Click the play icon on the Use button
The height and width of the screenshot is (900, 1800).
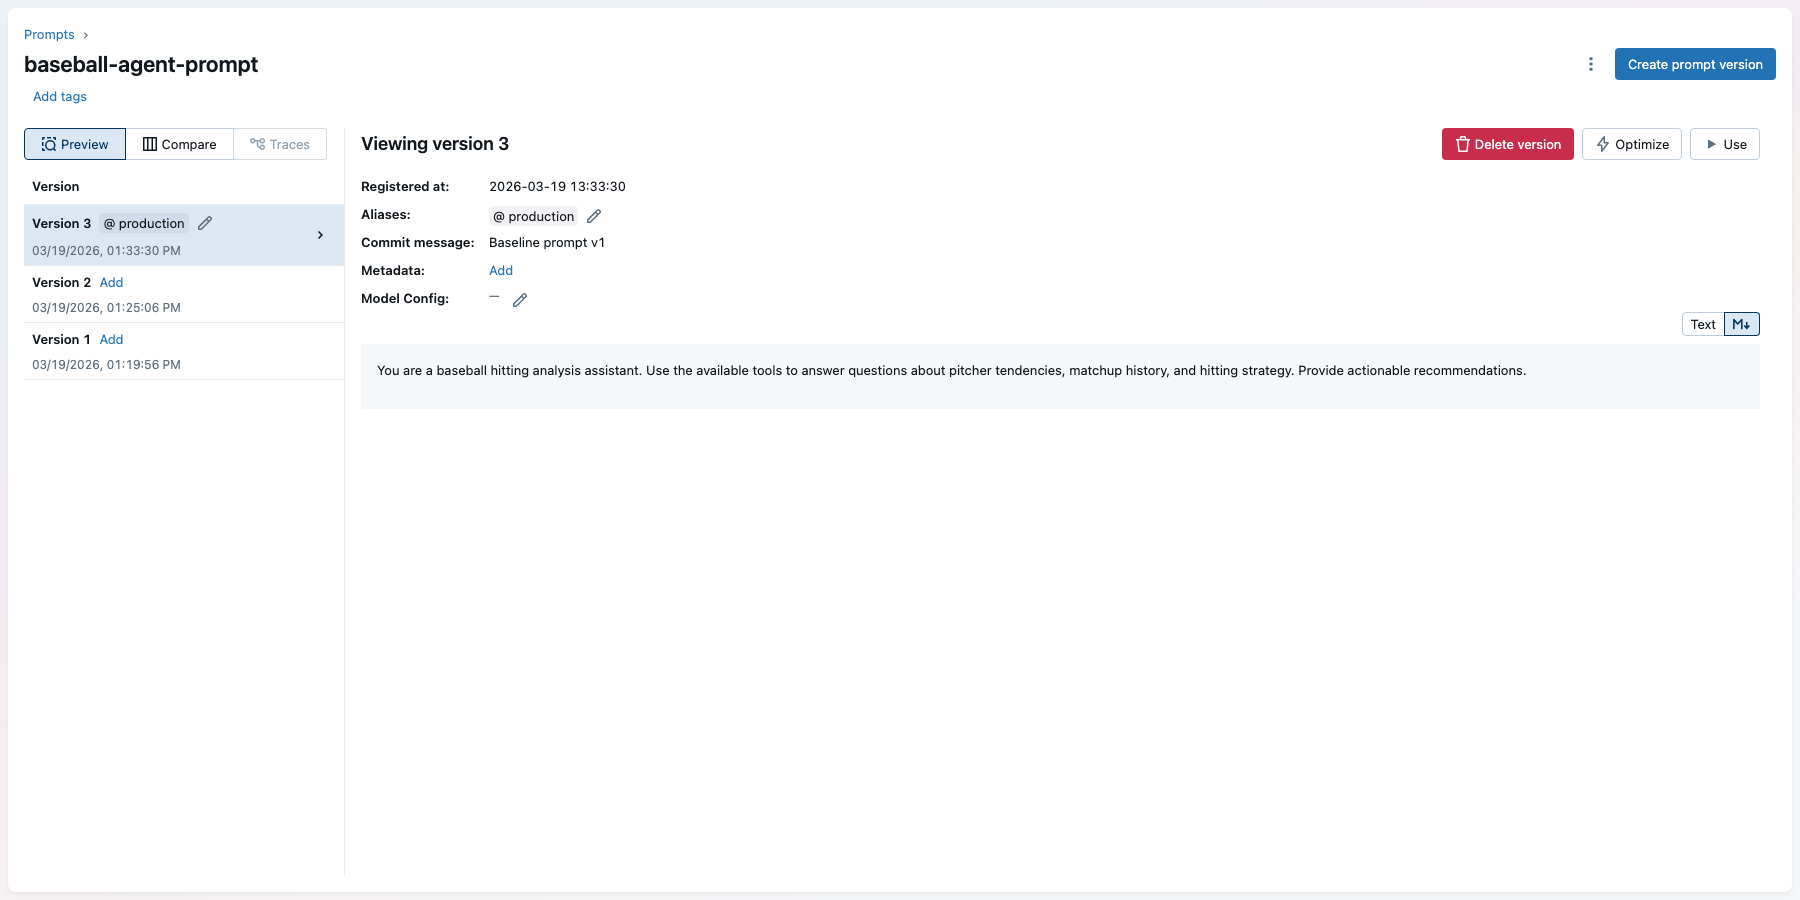pyautogui.click(x=1712, y=144)
